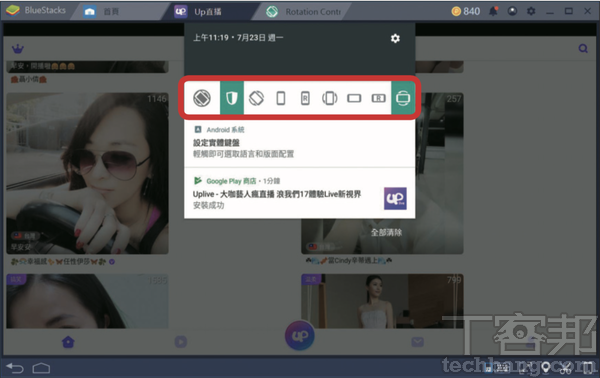Click the scissors screenshot icon
The image size is (600, 378).
click(x=565, y=368)
